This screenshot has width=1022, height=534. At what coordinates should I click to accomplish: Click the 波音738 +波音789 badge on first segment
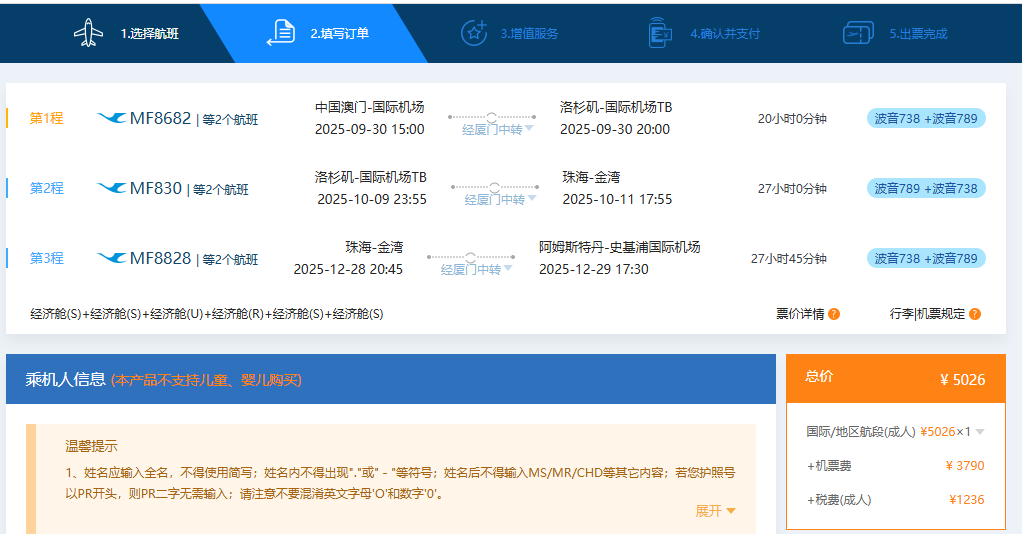pyautogui.click(x=926, y=119)
